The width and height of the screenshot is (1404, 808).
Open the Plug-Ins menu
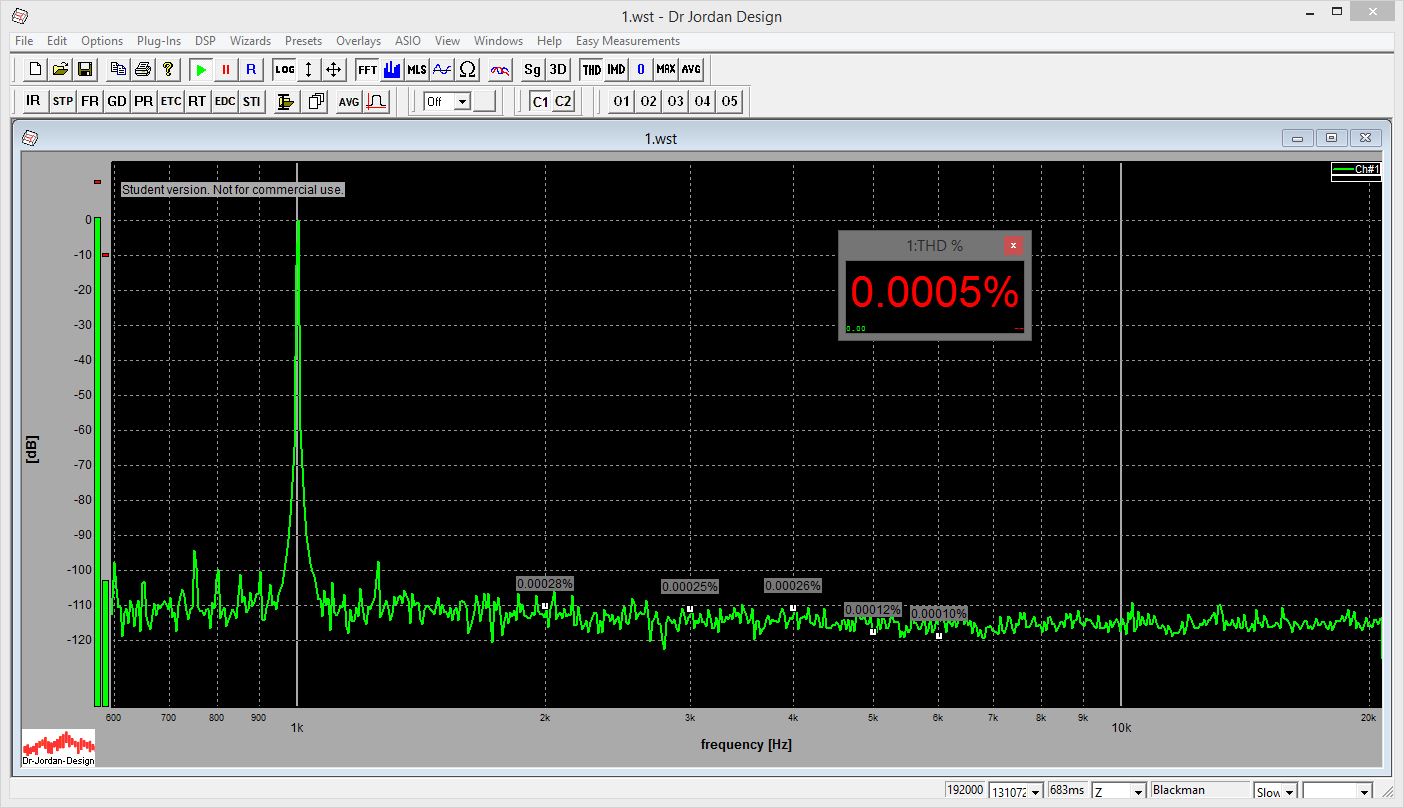coord(159,41)
